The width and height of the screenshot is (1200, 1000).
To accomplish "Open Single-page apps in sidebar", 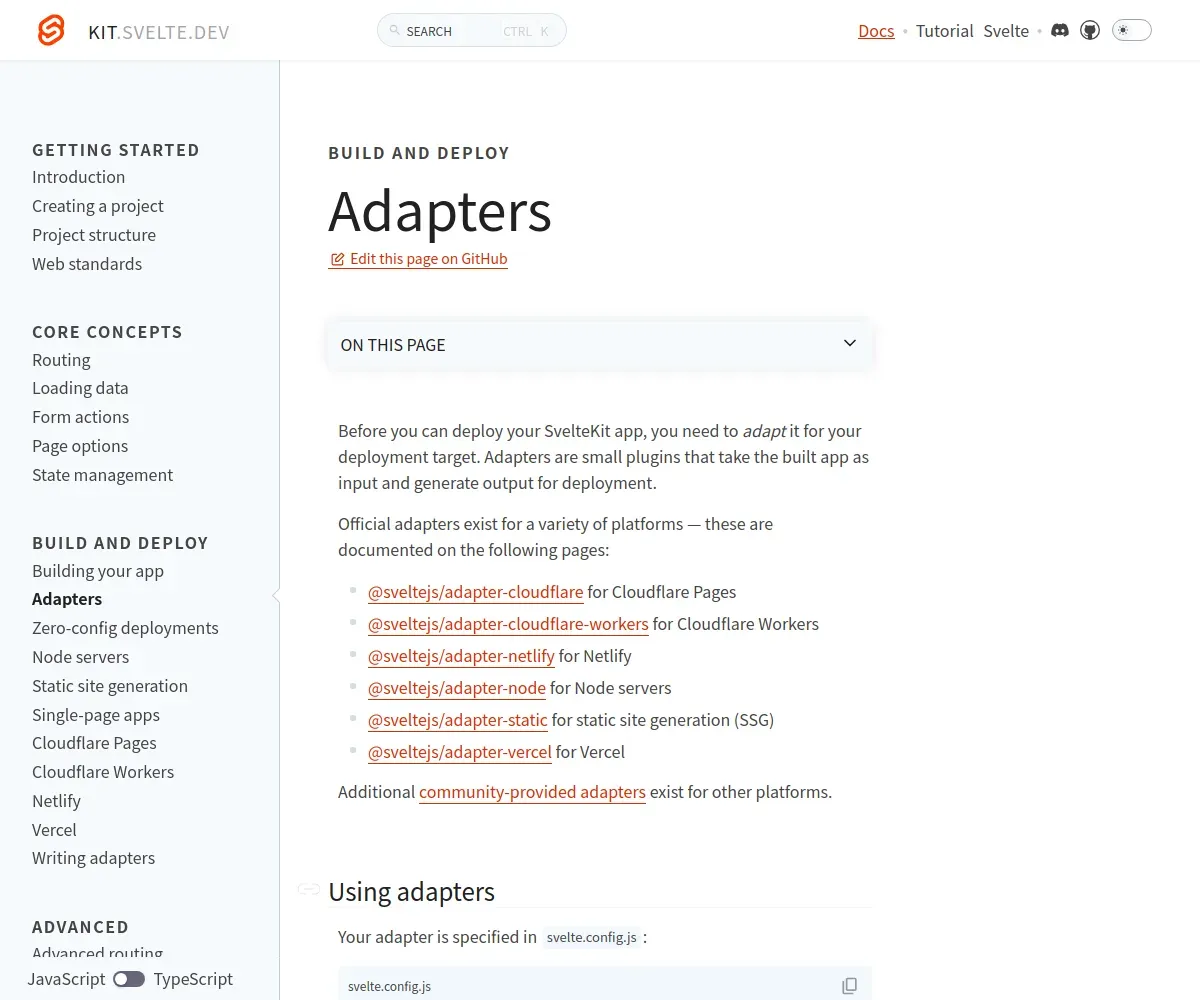I will tap(96, 715).
